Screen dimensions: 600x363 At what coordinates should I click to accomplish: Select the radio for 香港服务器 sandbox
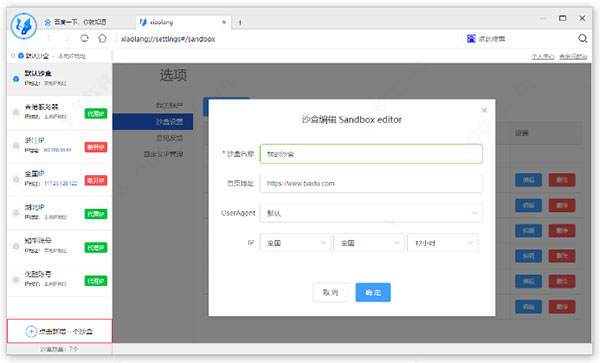click(x=16, y=112)
